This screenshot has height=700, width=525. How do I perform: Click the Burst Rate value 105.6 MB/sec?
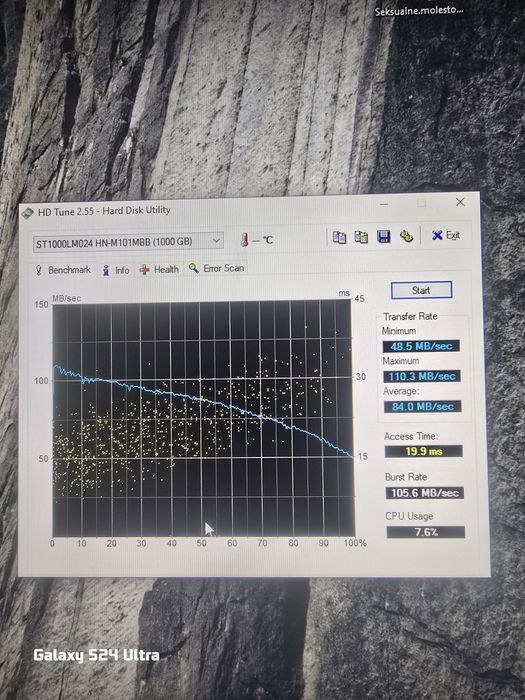coord(425,493)
